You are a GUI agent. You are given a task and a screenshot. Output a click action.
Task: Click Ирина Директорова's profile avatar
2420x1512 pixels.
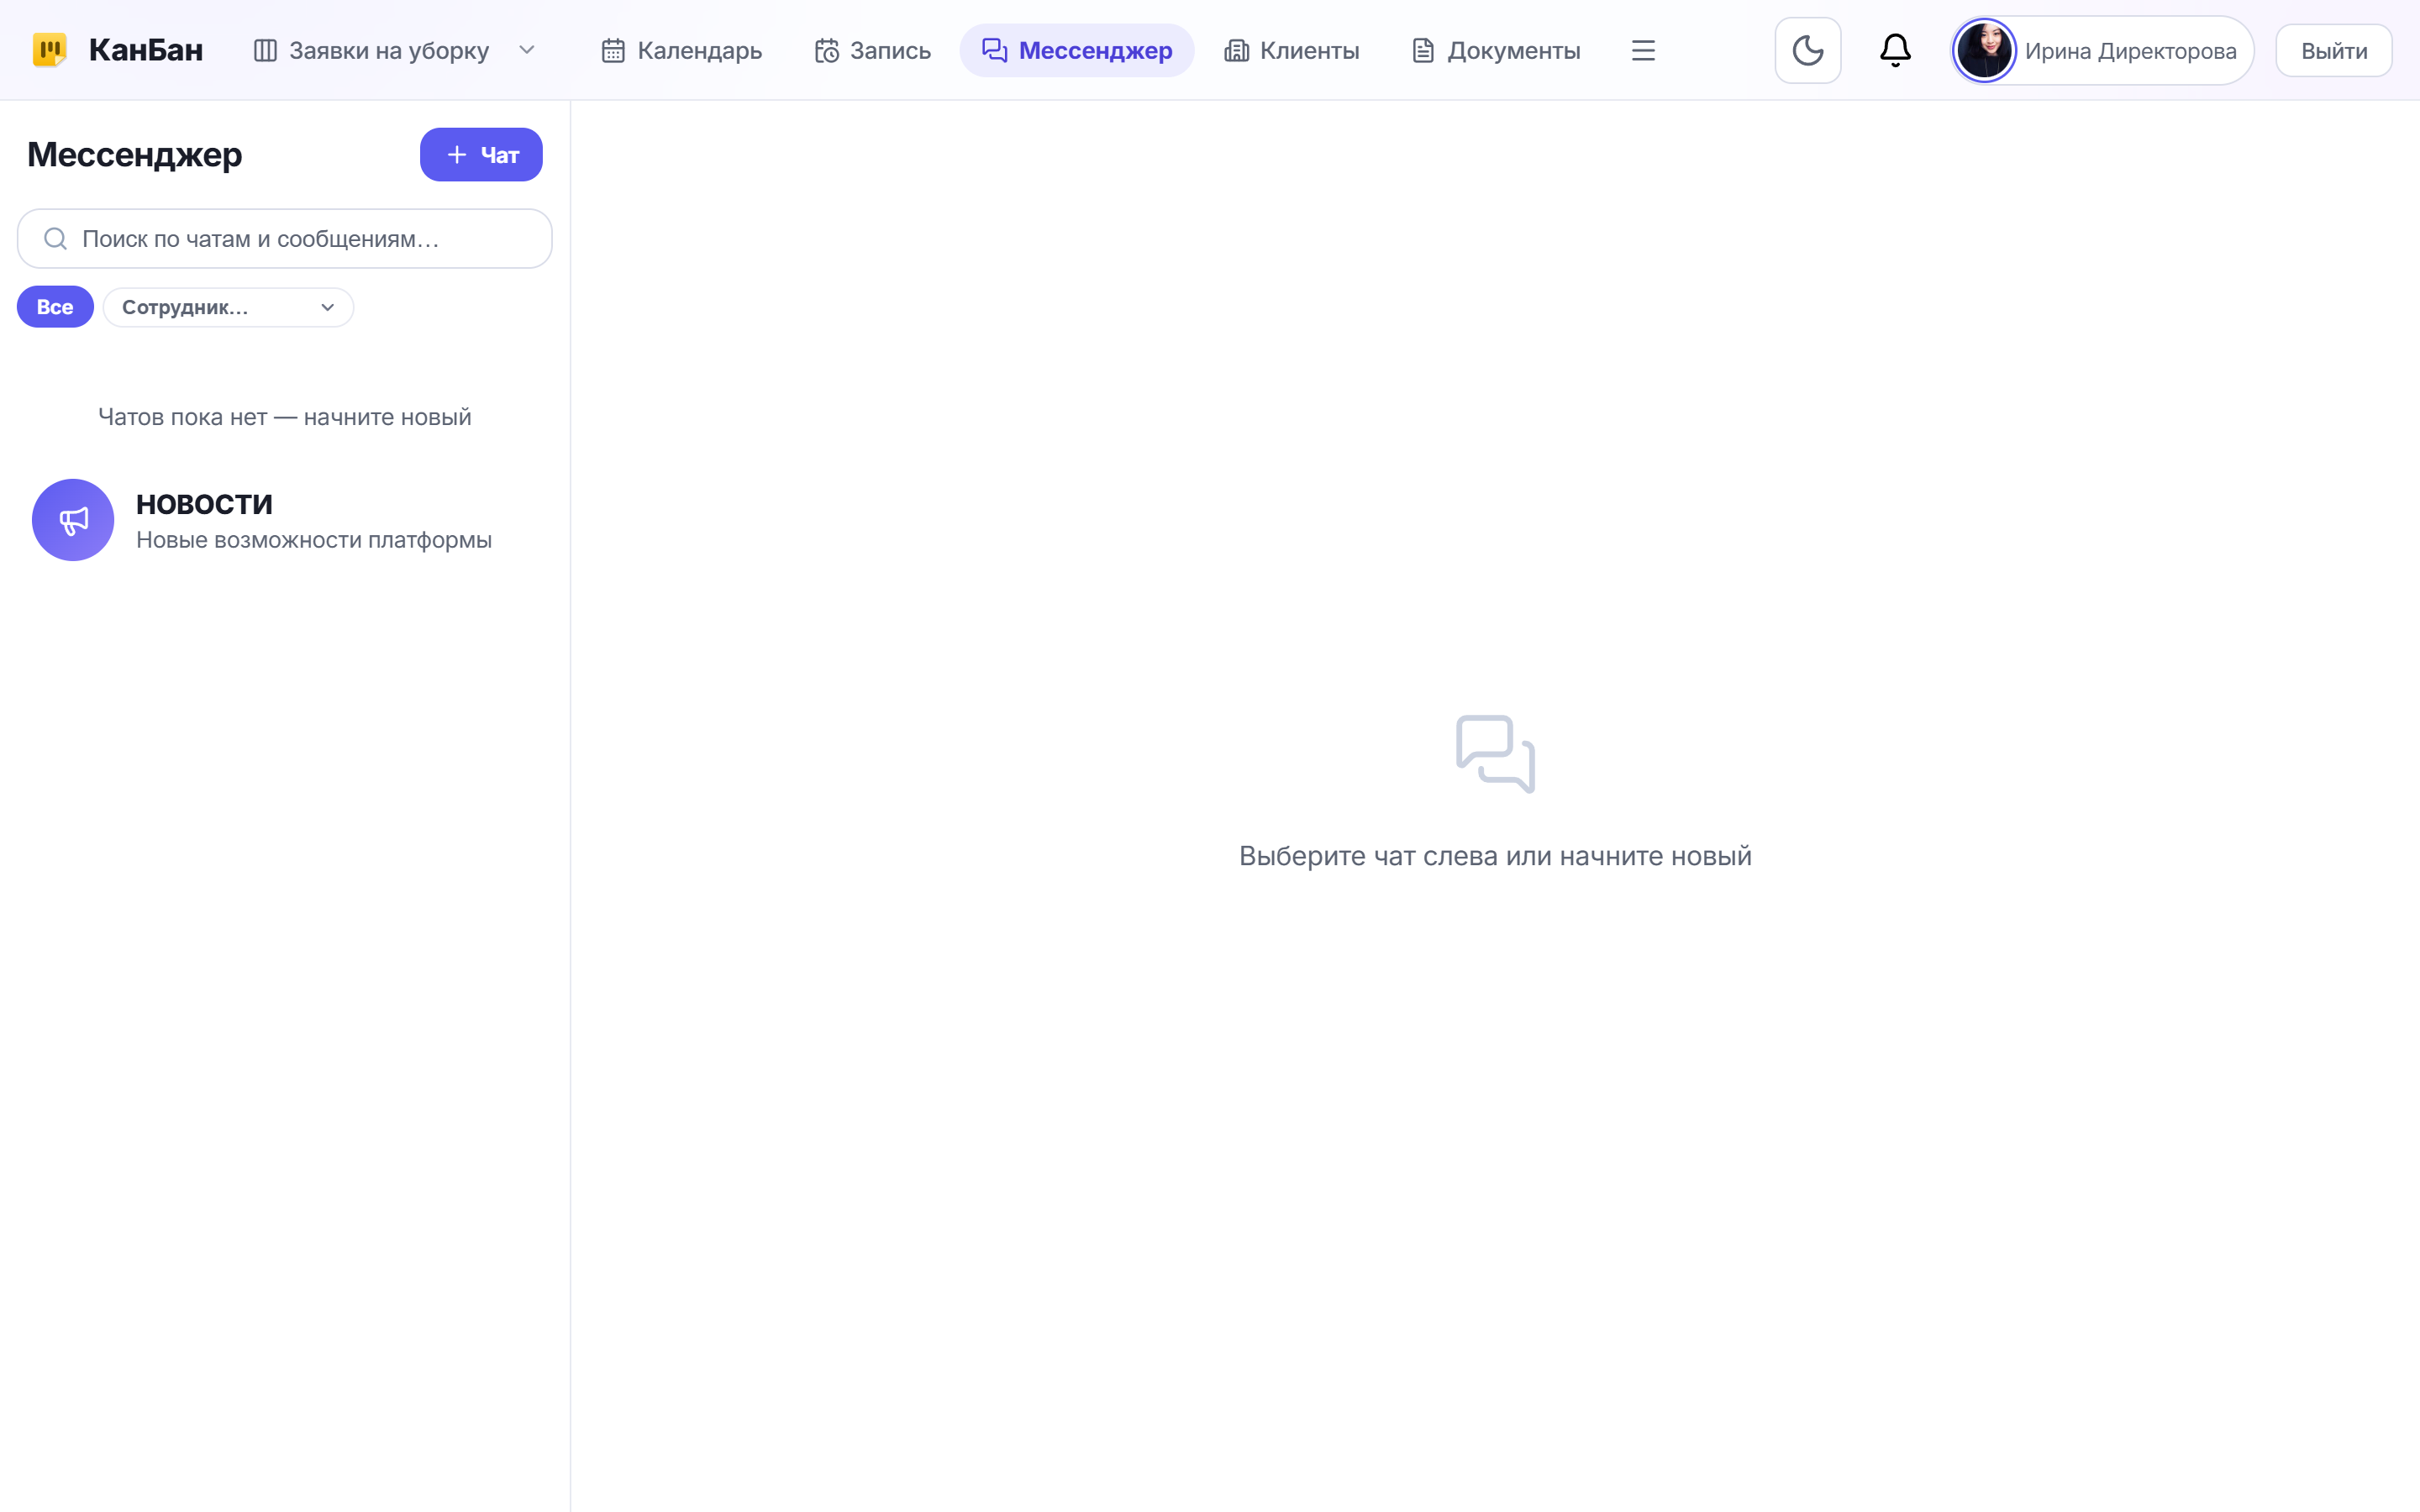[x=1984, y=50]
